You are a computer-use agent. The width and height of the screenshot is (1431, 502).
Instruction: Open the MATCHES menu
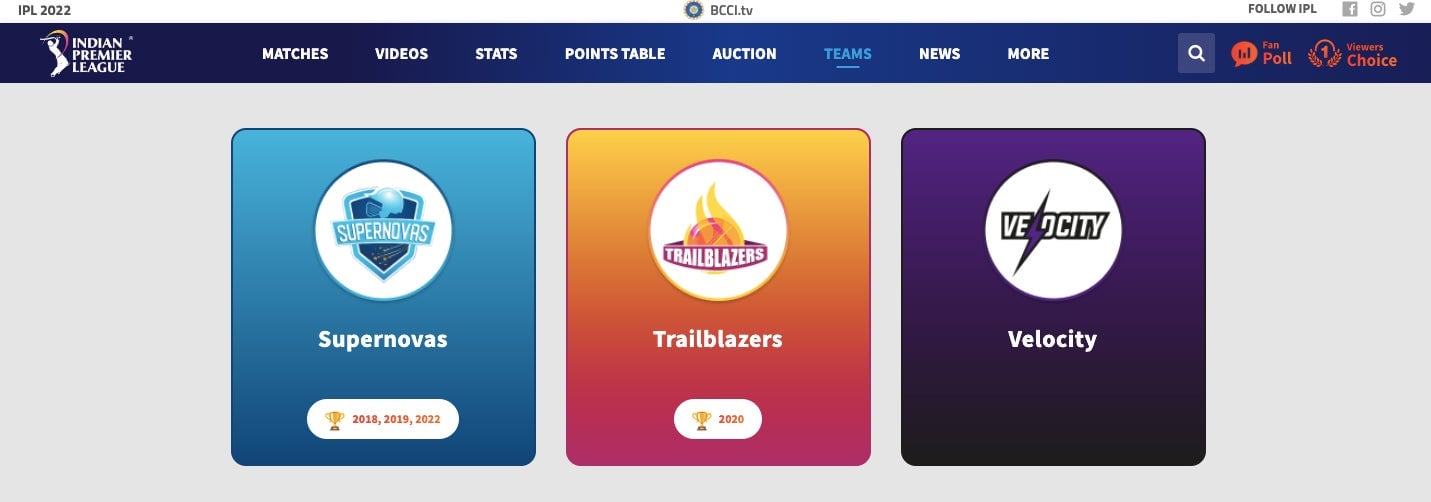click(x=295, y=54)
